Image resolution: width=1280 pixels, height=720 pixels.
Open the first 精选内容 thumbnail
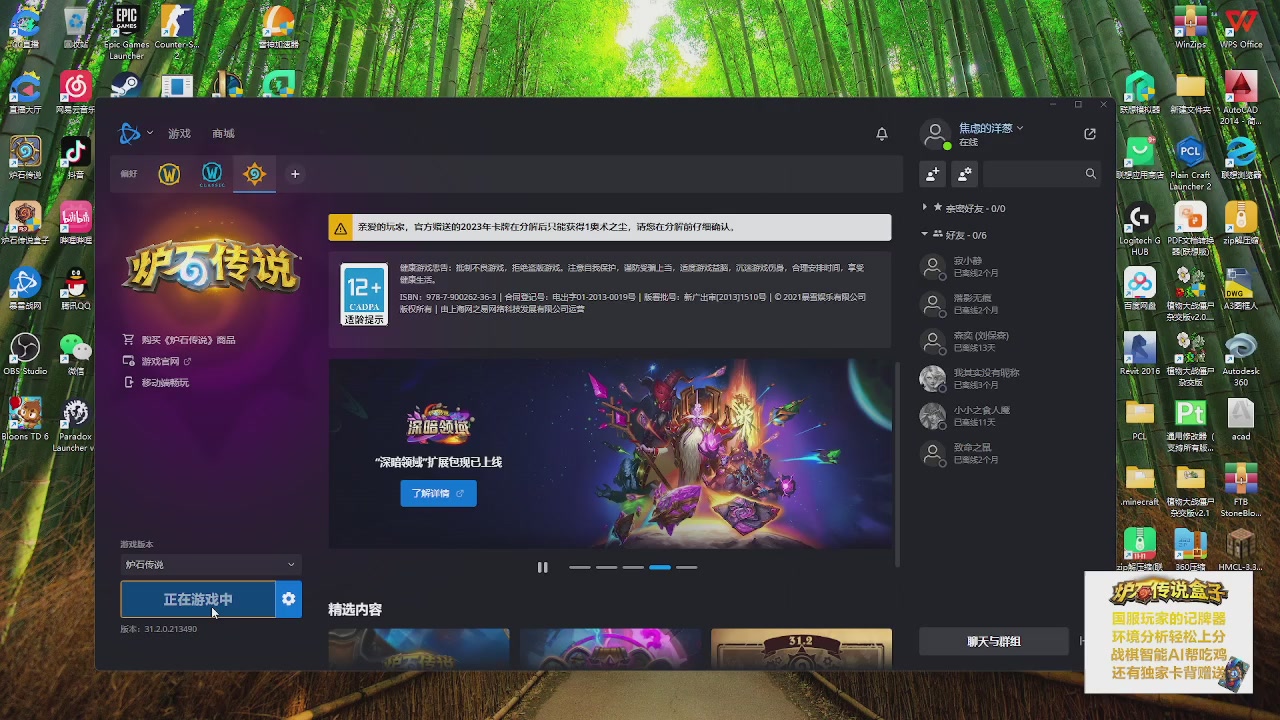[x=419, y=648]
